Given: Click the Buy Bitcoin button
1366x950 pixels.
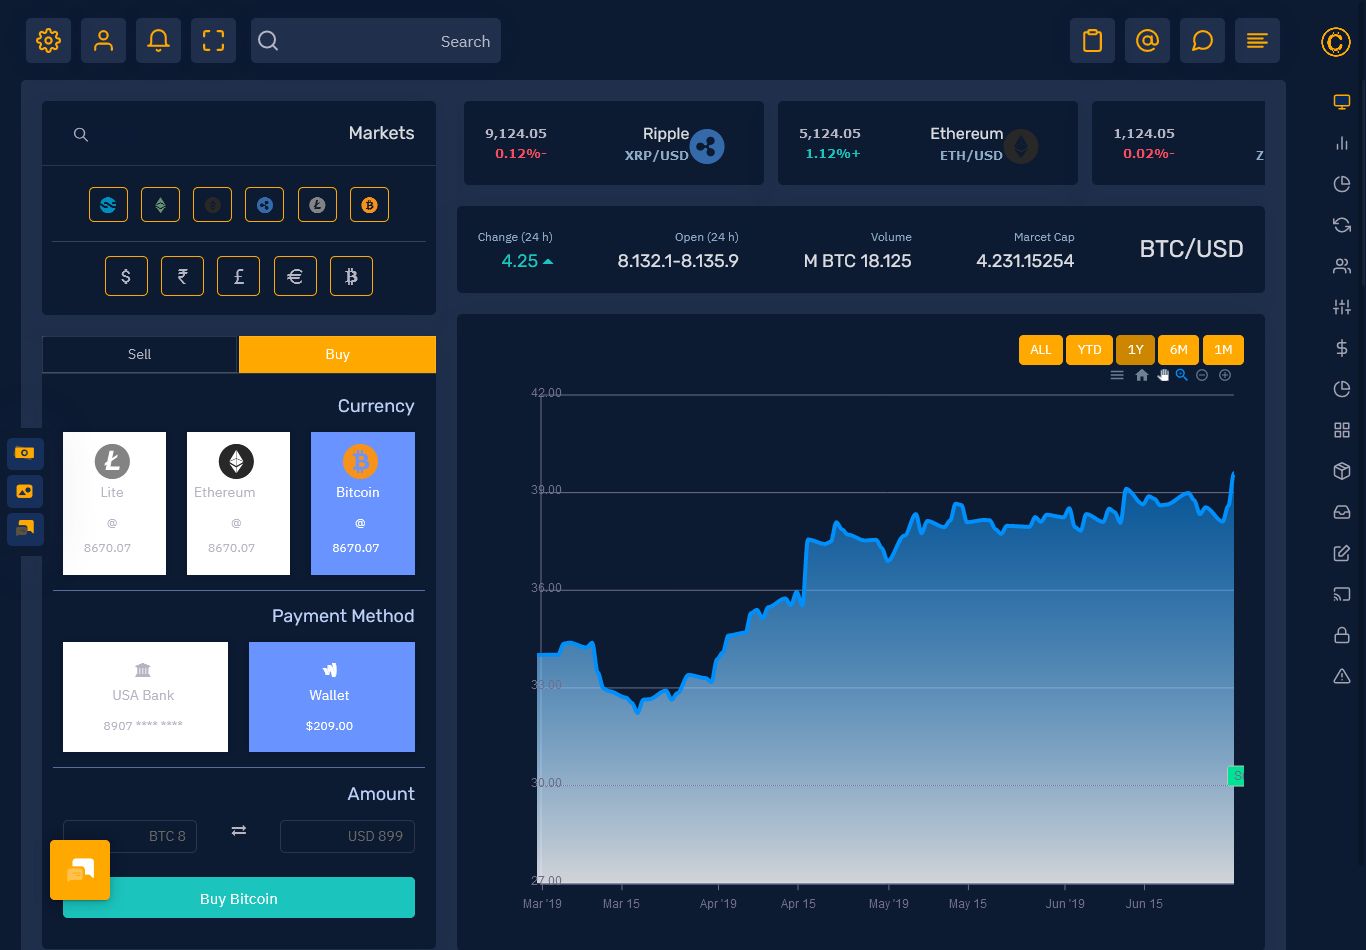Looking at the screenshot, I should click(x=239, y=898).
